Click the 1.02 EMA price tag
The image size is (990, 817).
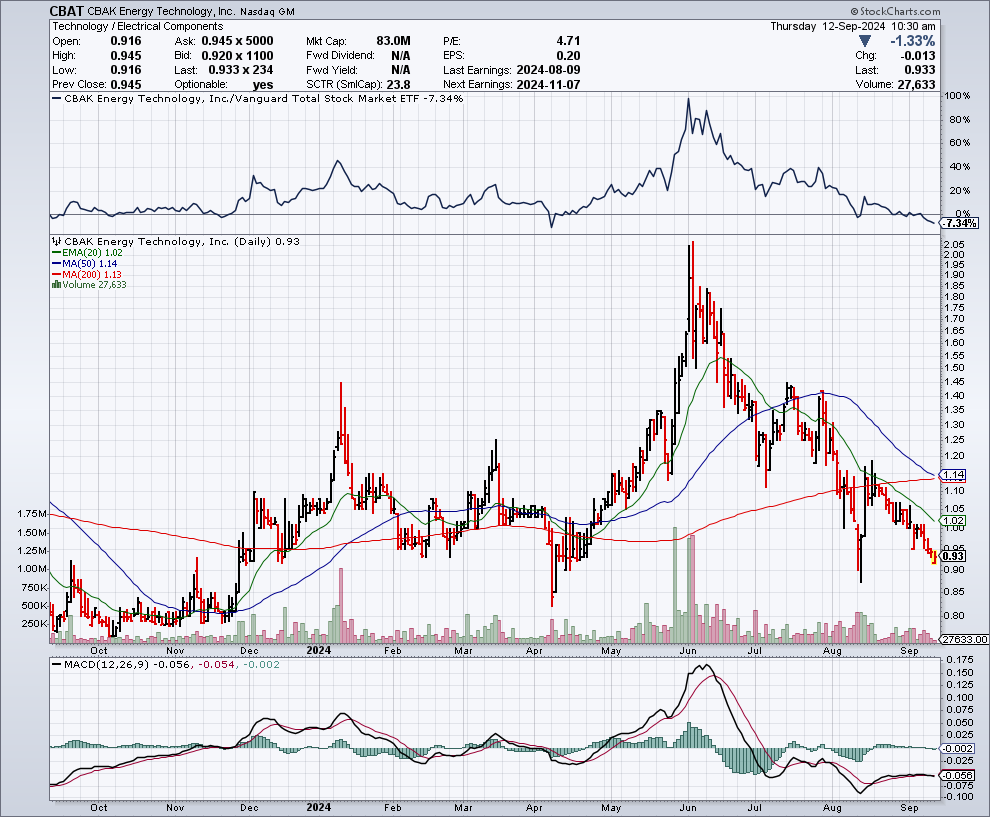point(953,521)
